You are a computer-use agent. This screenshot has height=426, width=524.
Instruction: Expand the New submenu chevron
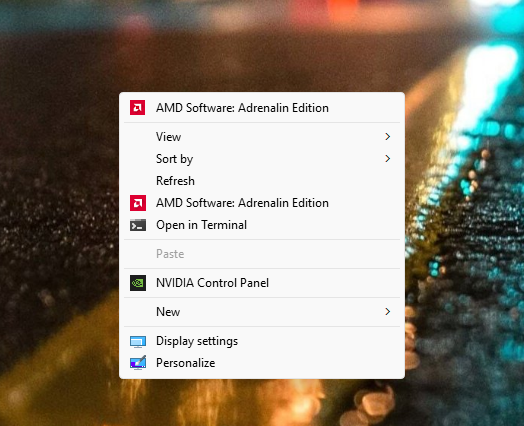coord(387,312)
